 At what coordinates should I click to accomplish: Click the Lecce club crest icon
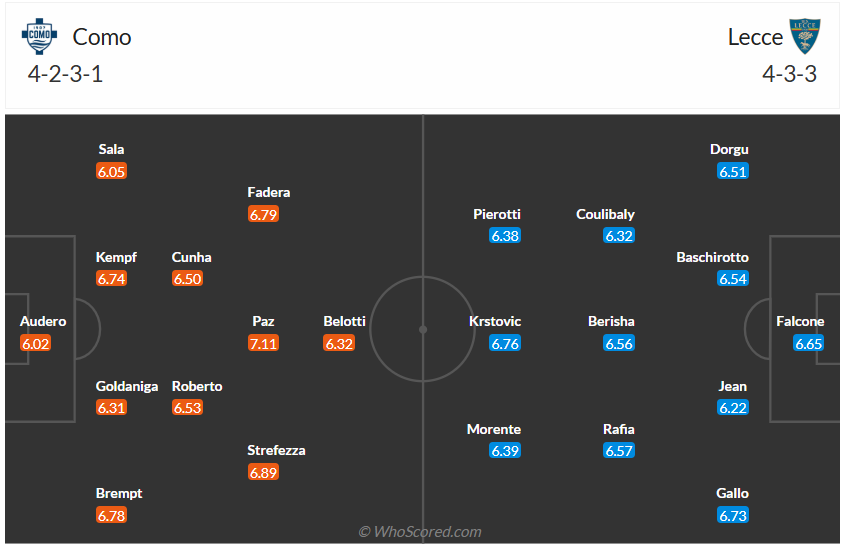tap(804, 37)
